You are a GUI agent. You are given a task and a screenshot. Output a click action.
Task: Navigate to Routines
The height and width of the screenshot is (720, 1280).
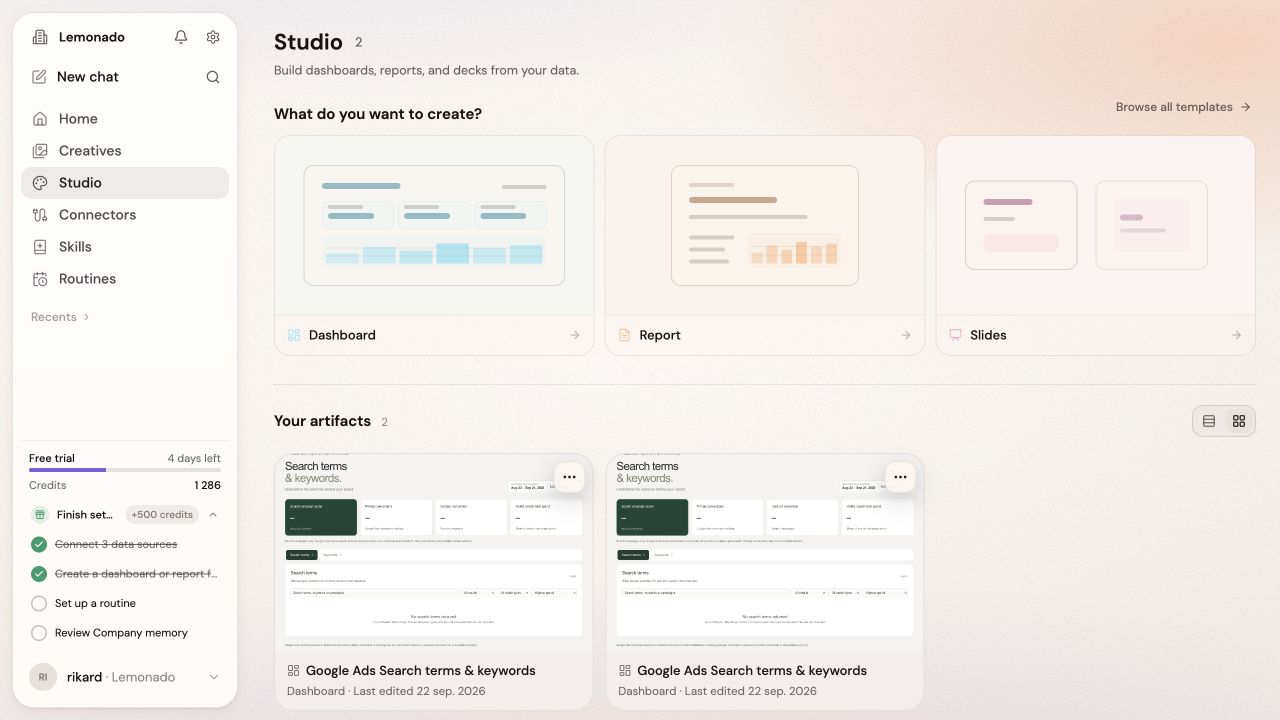point(125,279)
